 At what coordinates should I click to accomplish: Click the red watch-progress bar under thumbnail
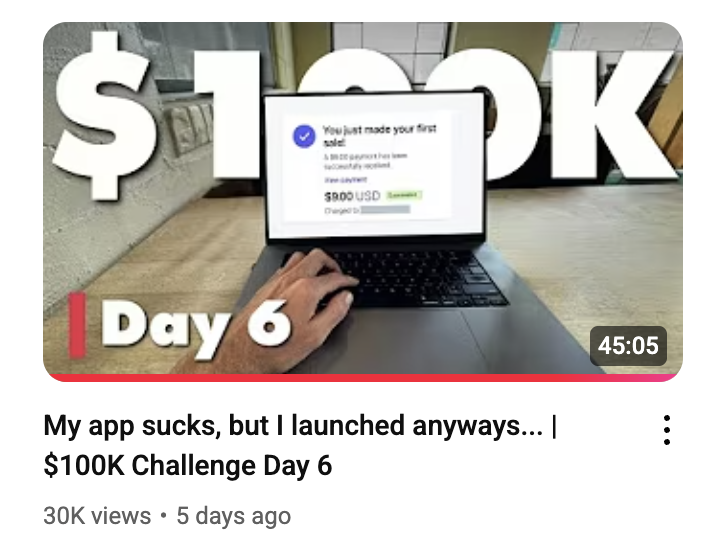click(x=363, y=378)
